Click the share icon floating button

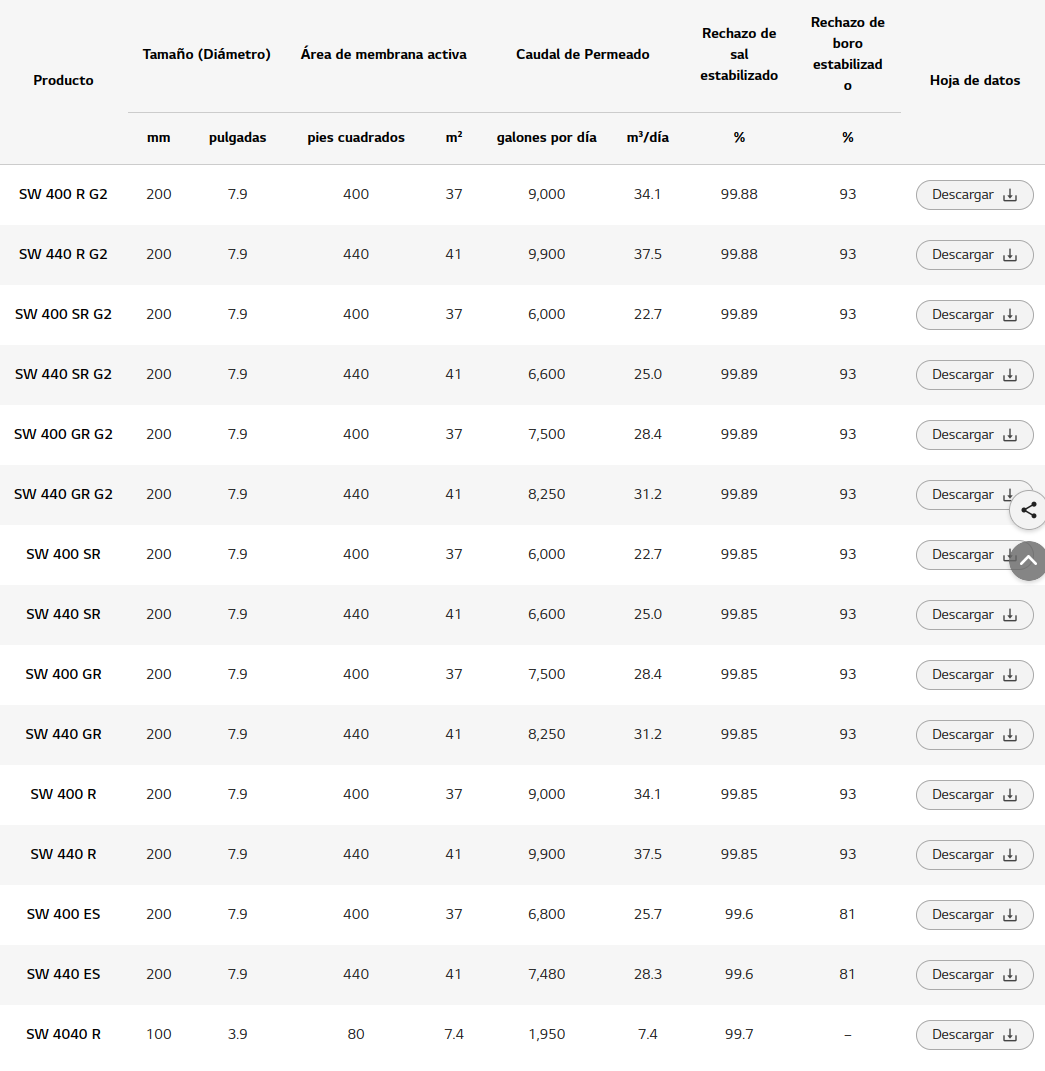pyautogui.click(x=1028, y=510)
